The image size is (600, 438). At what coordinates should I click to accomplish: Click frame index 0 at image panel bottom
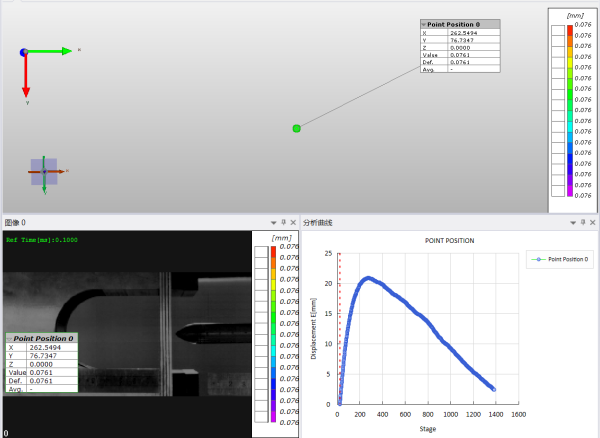[x=6, y=433]
